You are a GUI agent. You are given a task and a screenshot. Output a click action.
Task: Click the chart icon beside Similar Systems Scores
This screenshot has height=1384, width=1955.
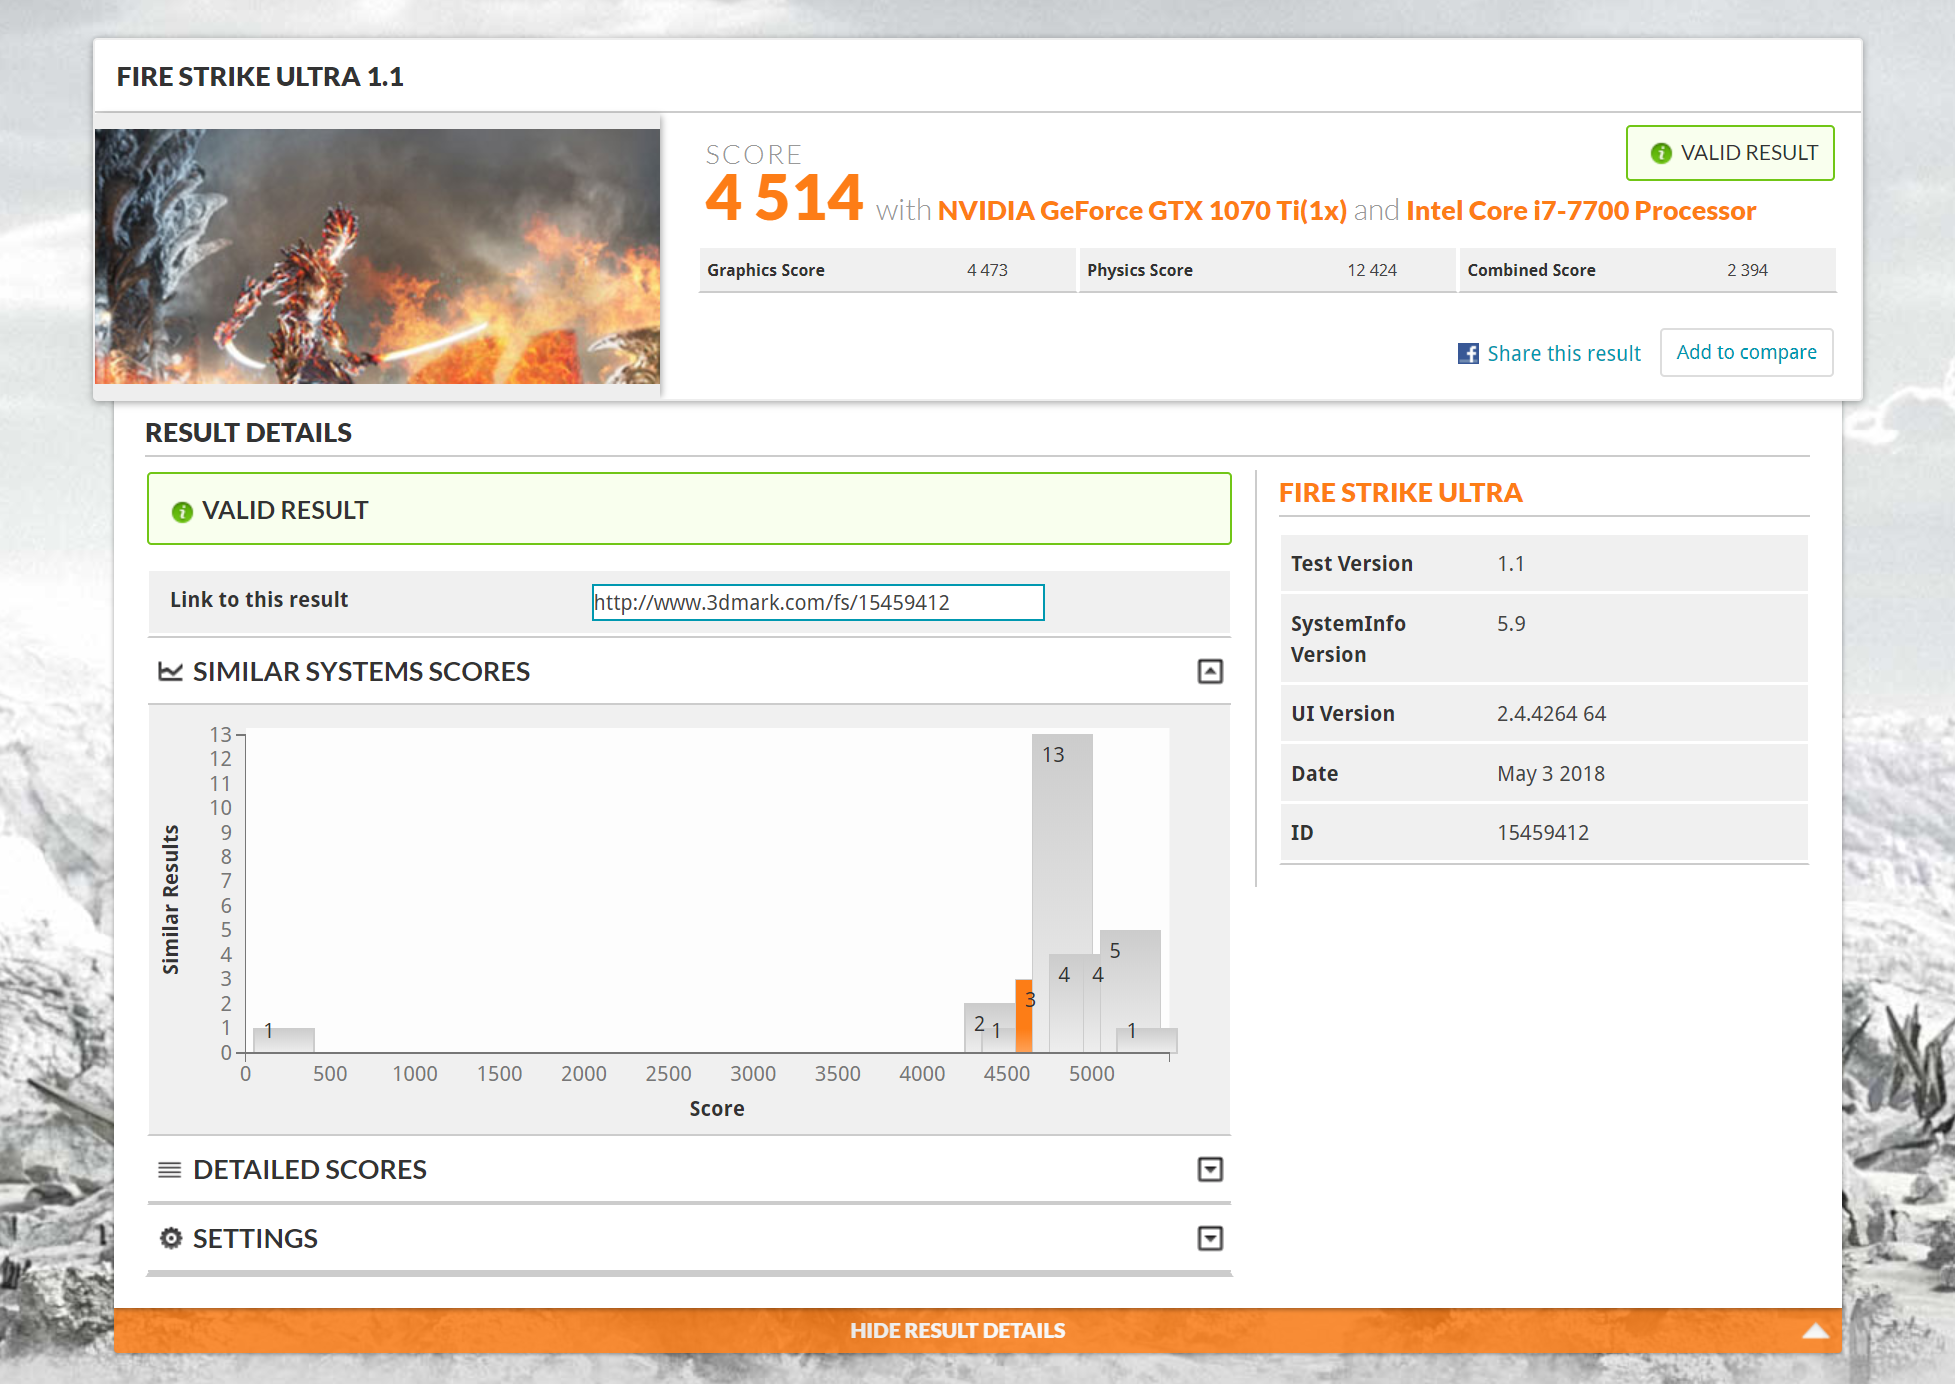tap(170, 671)
